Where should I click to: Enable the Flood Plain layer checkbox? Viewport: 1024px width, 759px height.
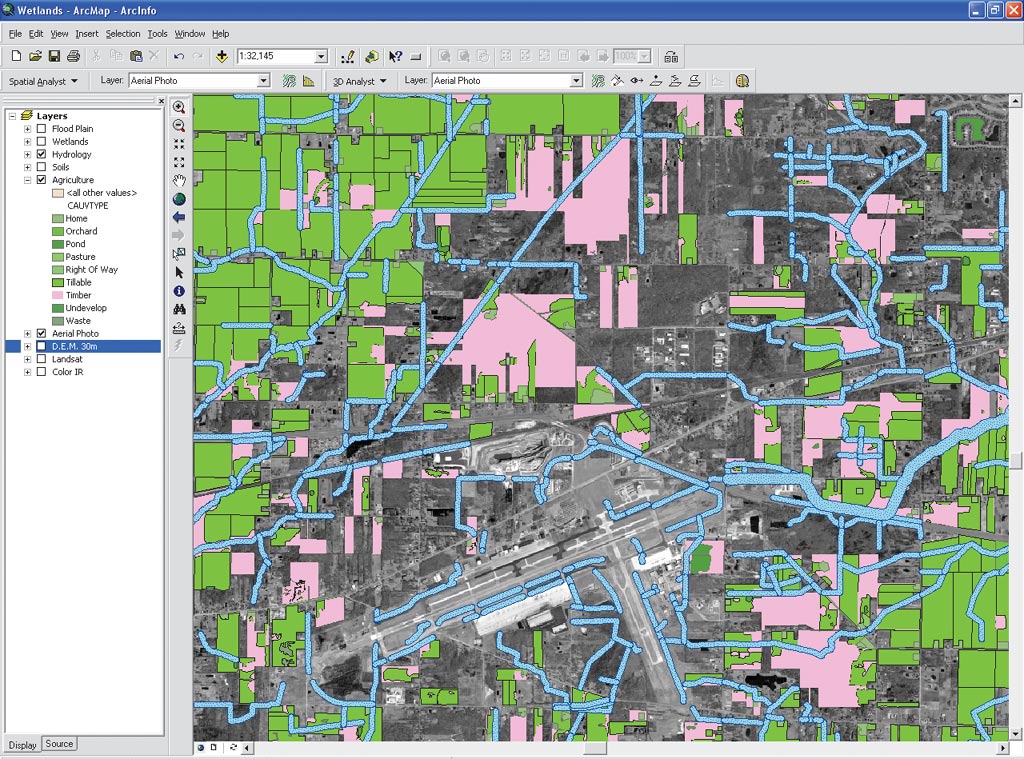(x=42, y=129)
